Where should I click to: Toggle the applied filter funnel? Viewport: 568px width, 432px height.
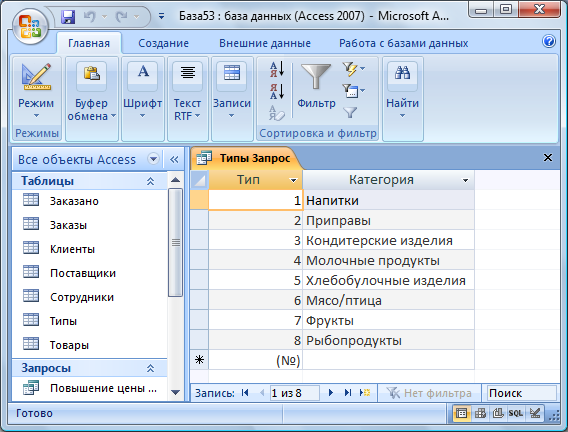click(350, 113)
